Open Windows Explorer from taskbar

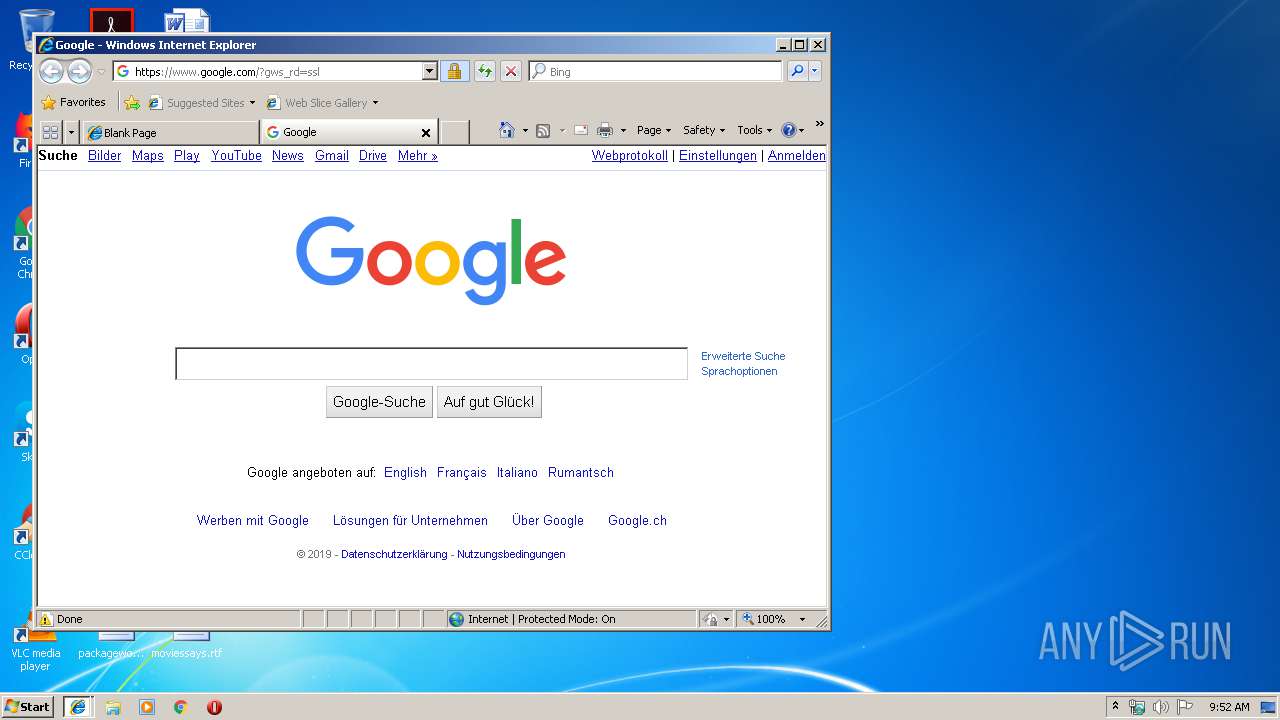click(x=113, y=707)
